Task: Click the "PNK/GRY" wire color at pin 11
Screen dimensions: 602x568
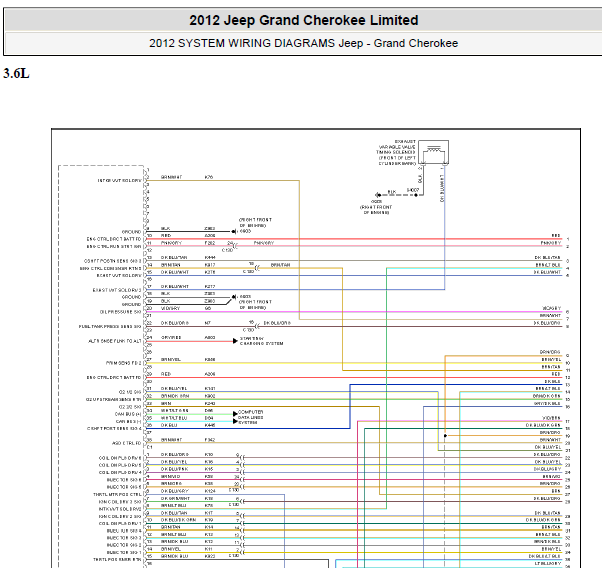Action: (x=171, y=243)
